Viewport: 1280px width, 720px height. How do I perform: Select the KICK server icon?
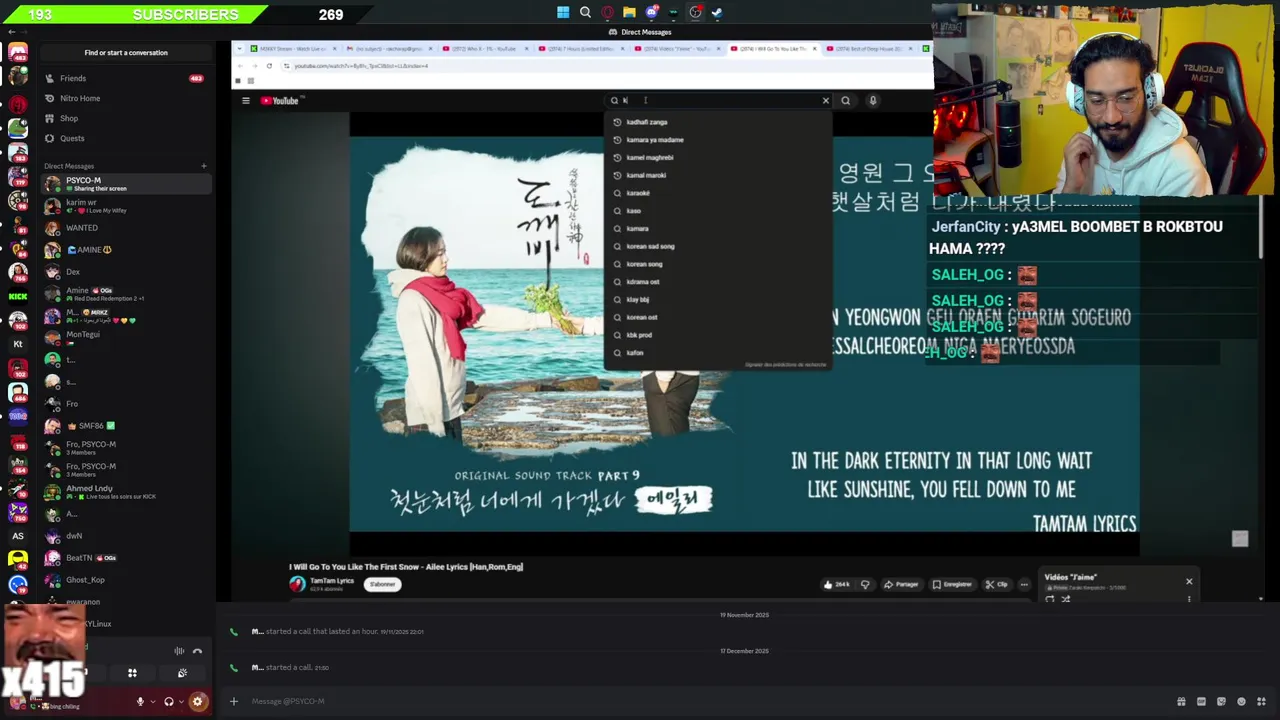tap(18, 296)
